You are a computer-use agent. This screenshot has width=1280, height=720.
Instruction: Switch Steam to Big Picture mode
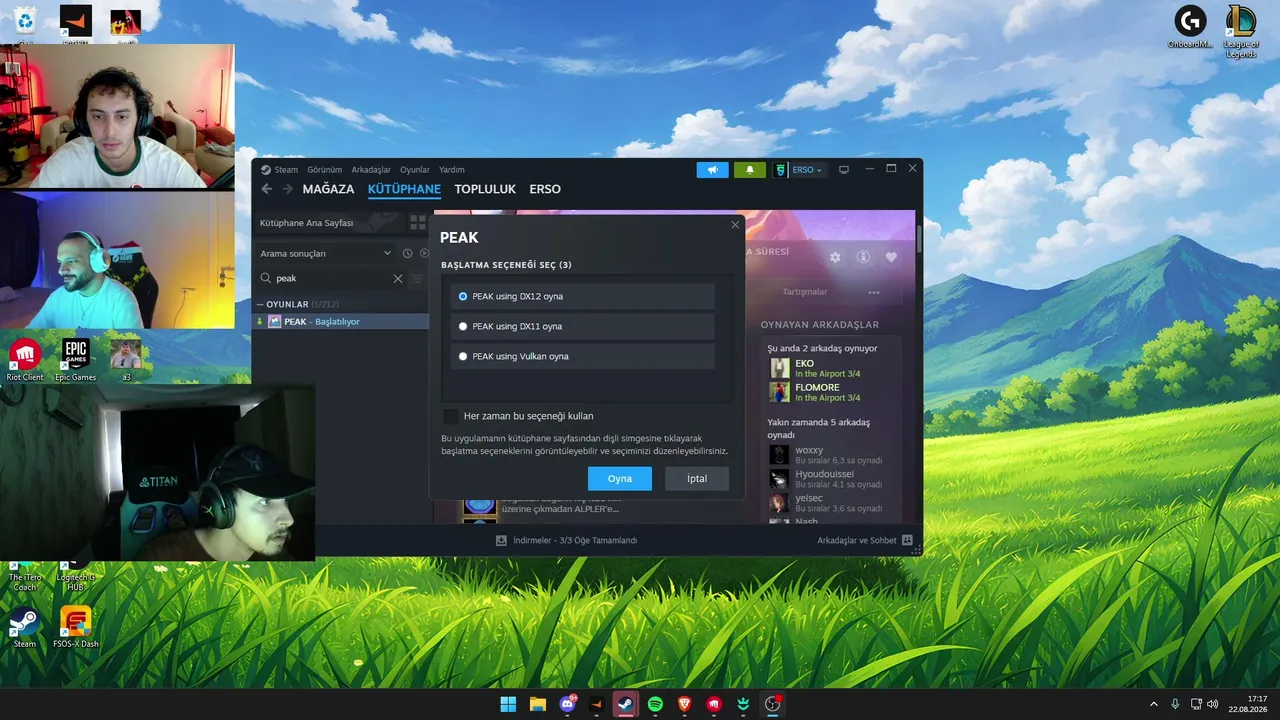coord(844,170)
